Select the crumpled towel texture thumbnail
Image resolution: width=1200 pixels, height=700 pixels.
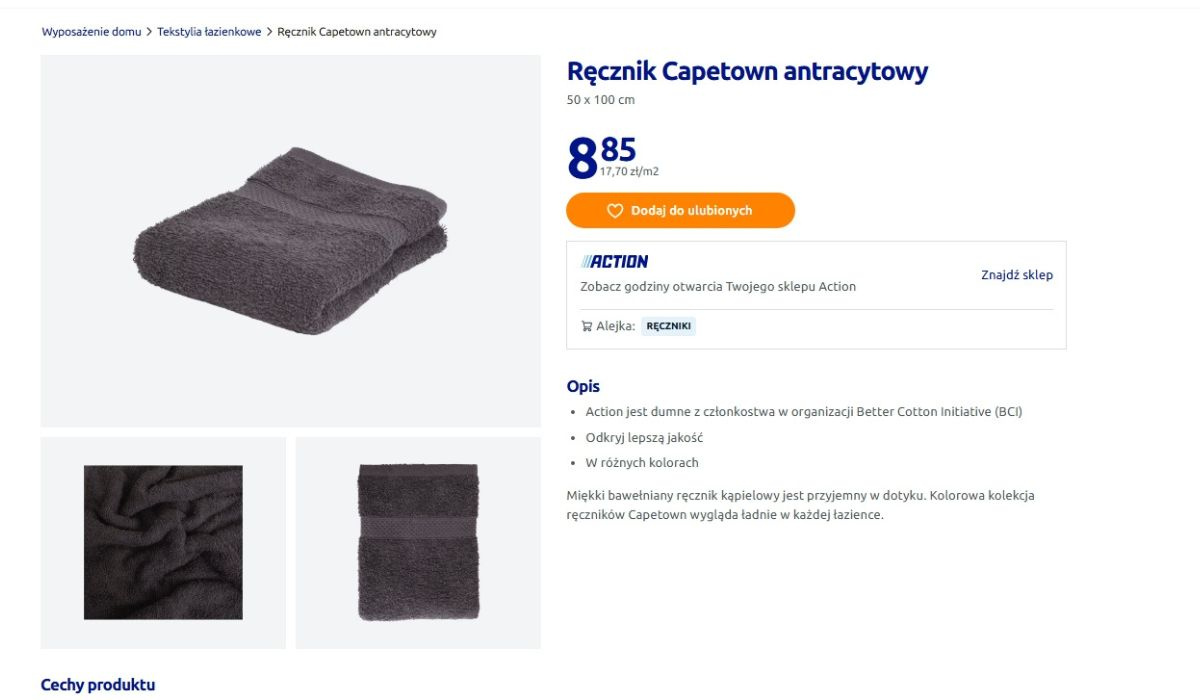tap(163, 542)
